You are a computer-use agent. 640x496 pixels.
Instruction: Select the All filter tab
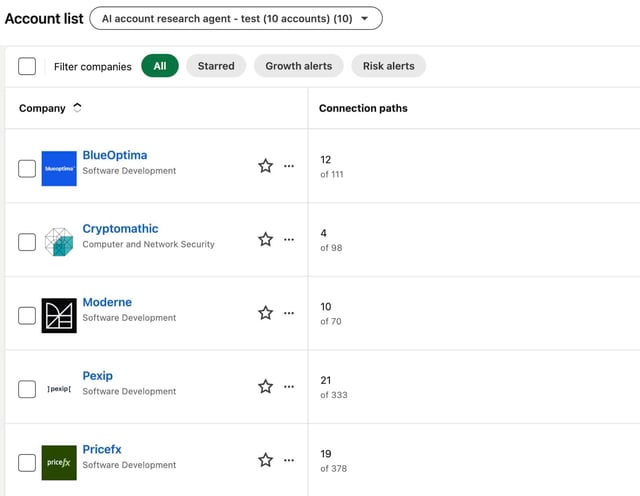[160, 66]
